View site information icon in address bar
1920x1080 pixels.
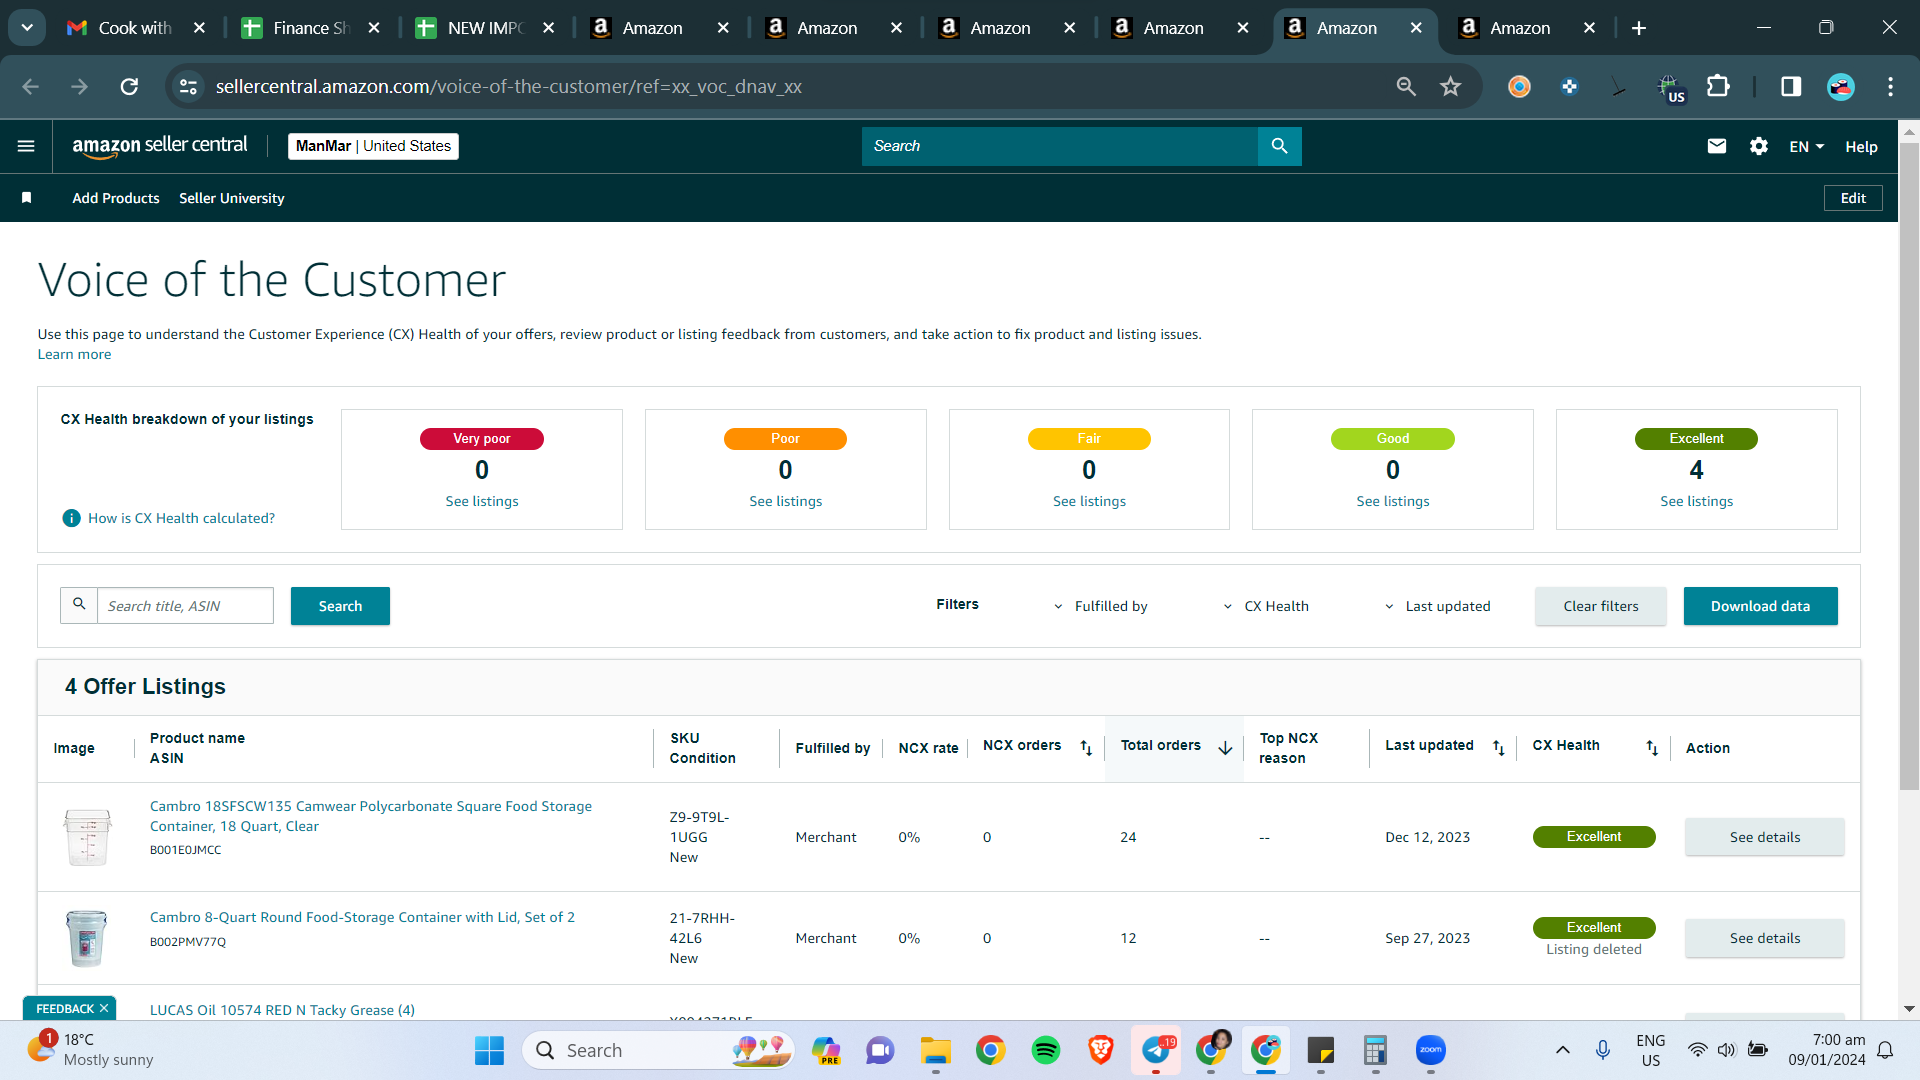point(188,87)
